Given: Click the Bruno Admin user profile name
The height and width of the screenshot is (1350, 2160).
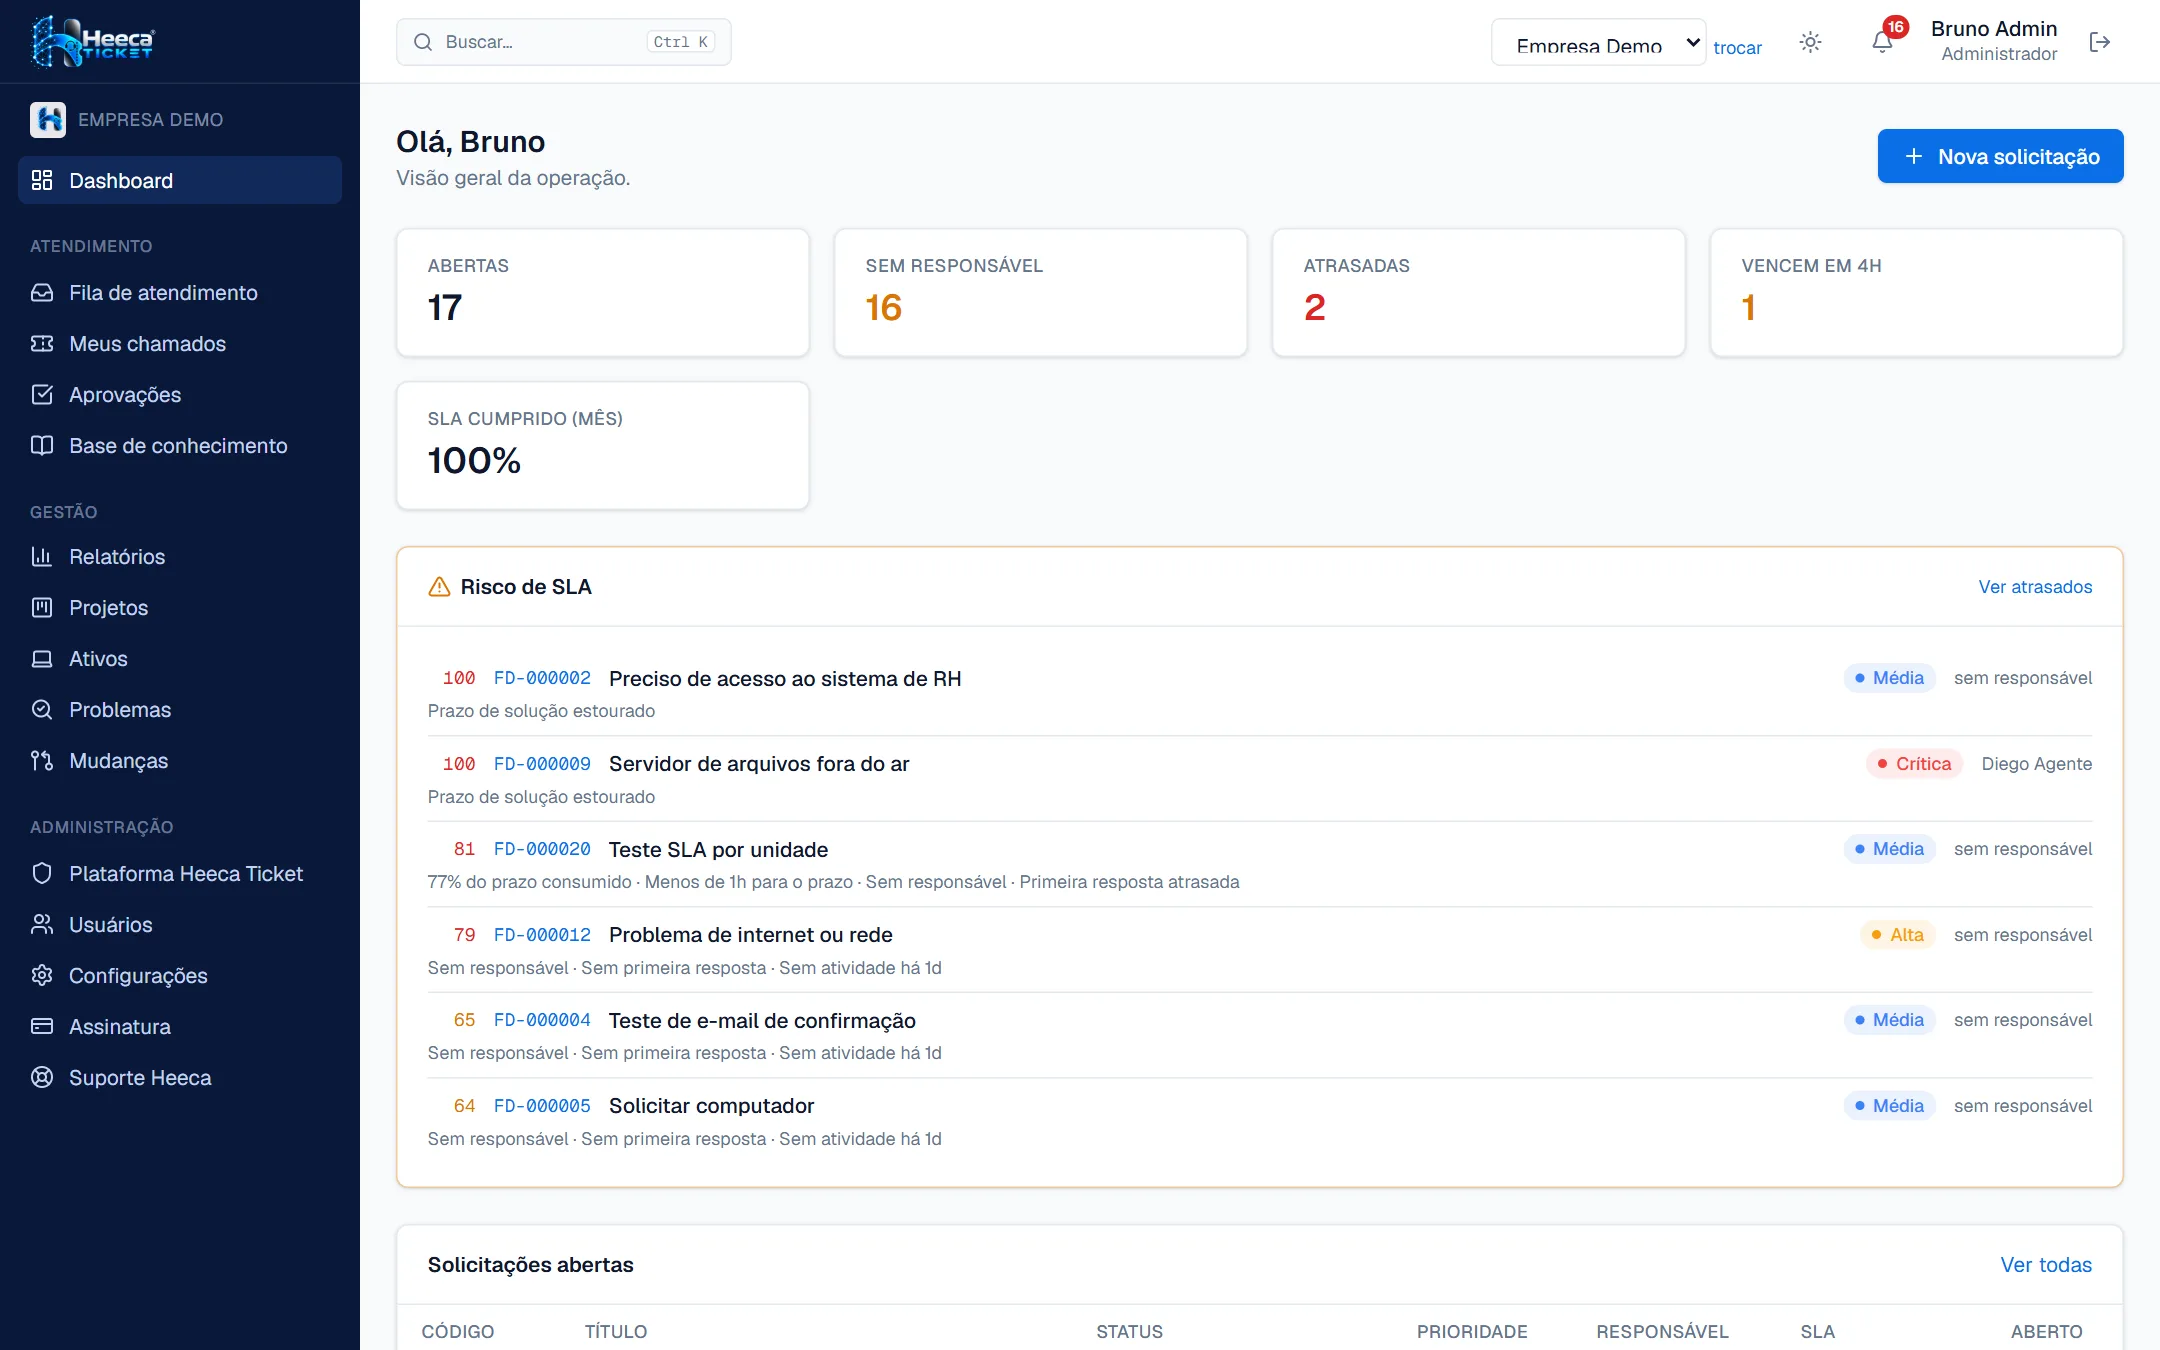Looking at the screenshot, I should pos(1994,29).
